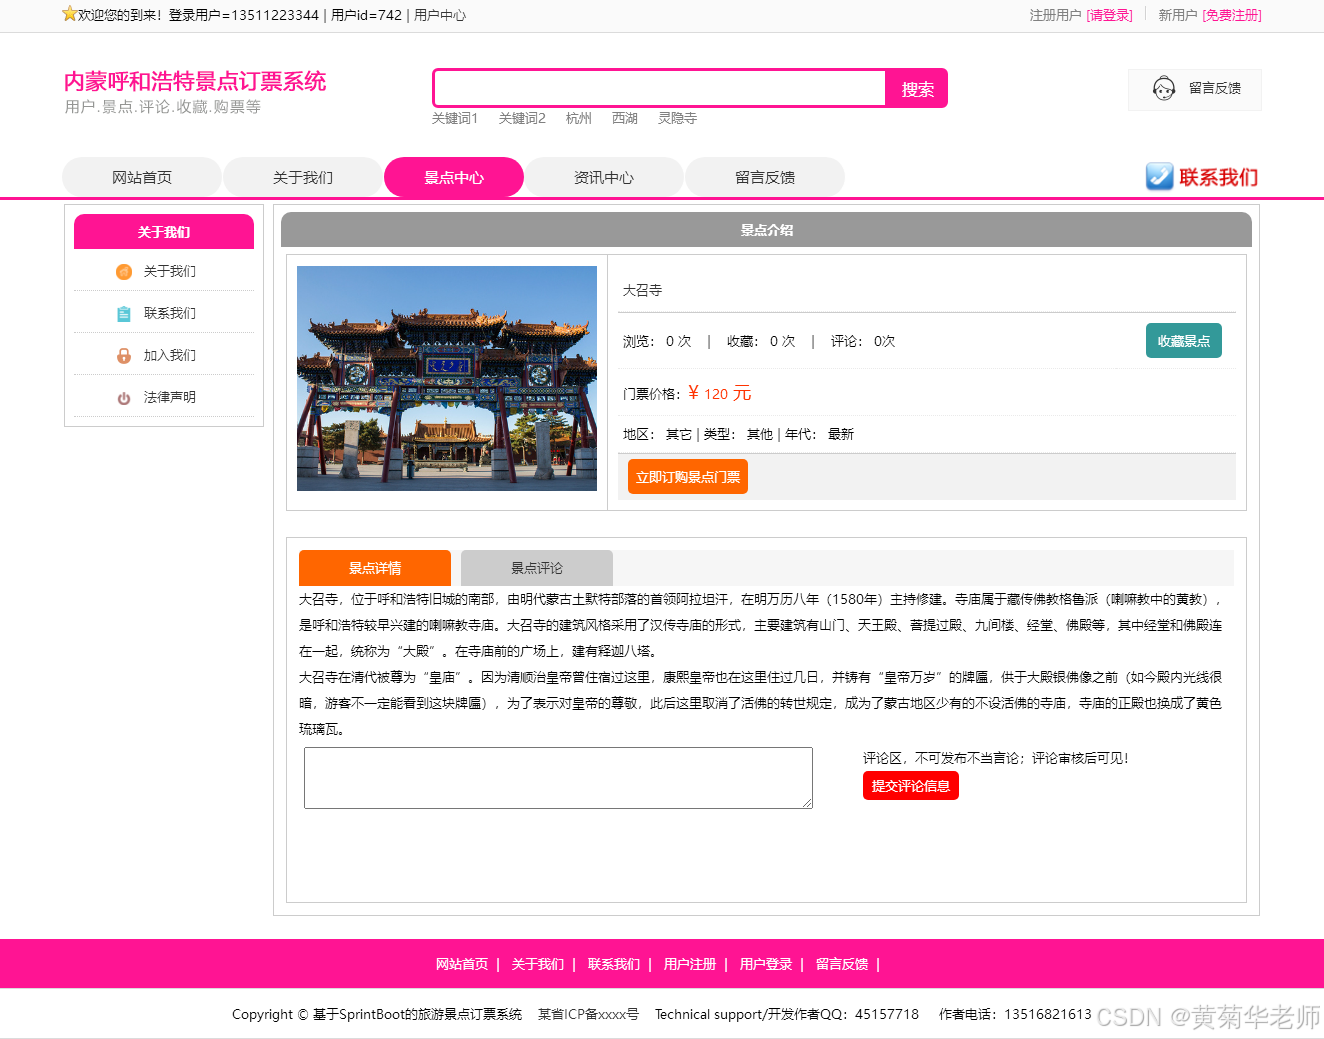Open sidebar 联系我们 text link
Viewport: 1324px width, 1039px height.
coord(170,313)
